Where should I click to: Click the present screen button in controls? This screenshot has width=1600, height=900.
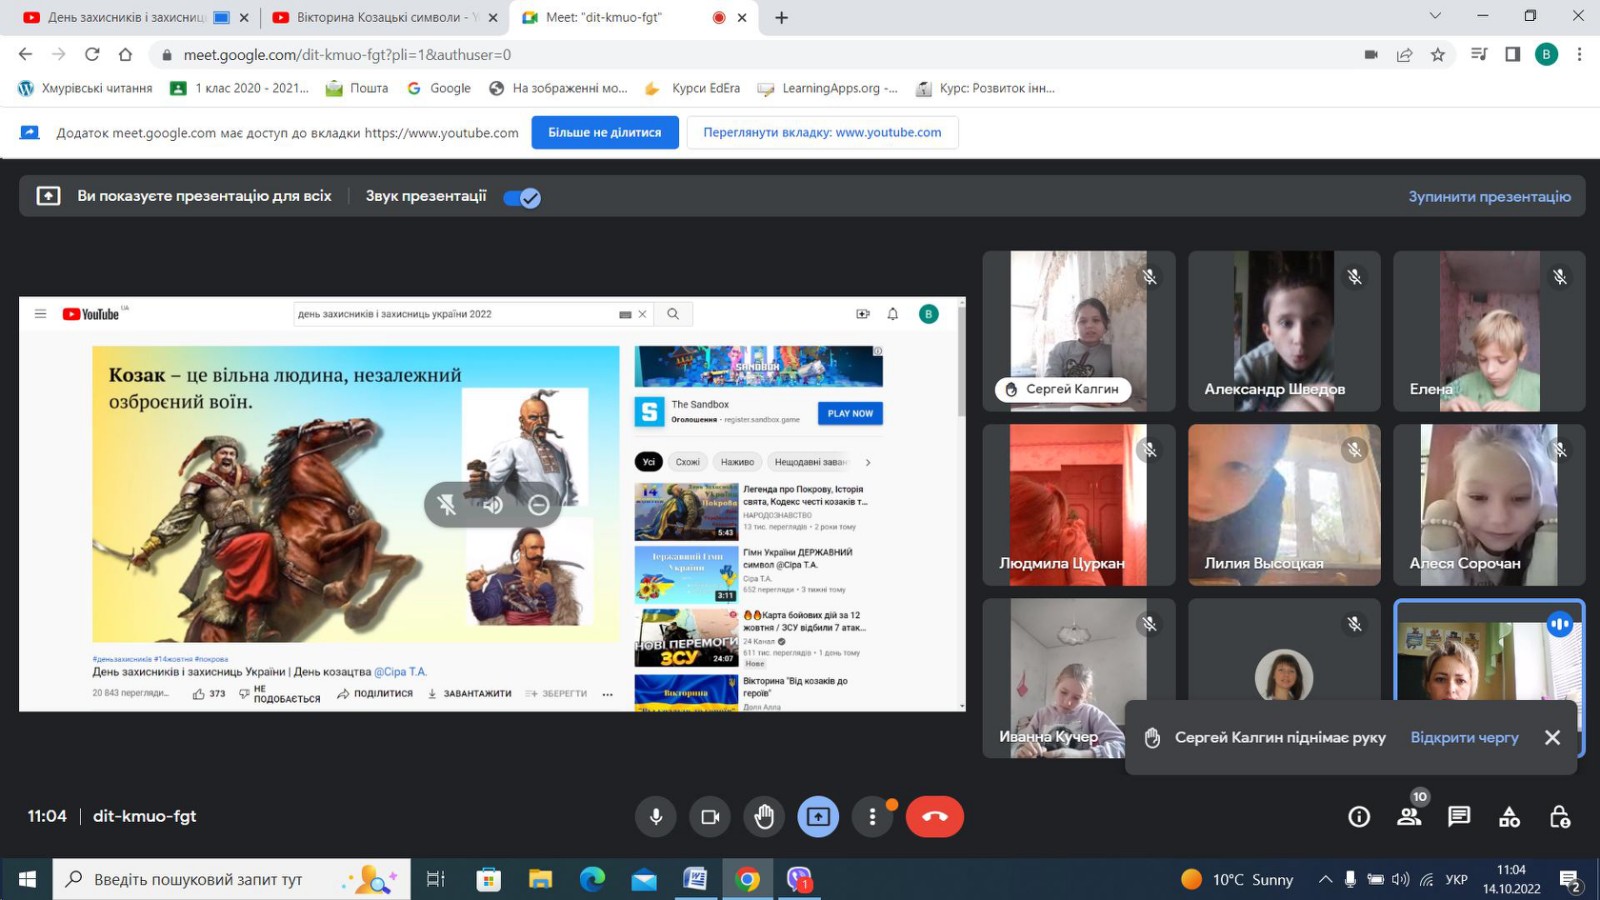coord(818,817)
